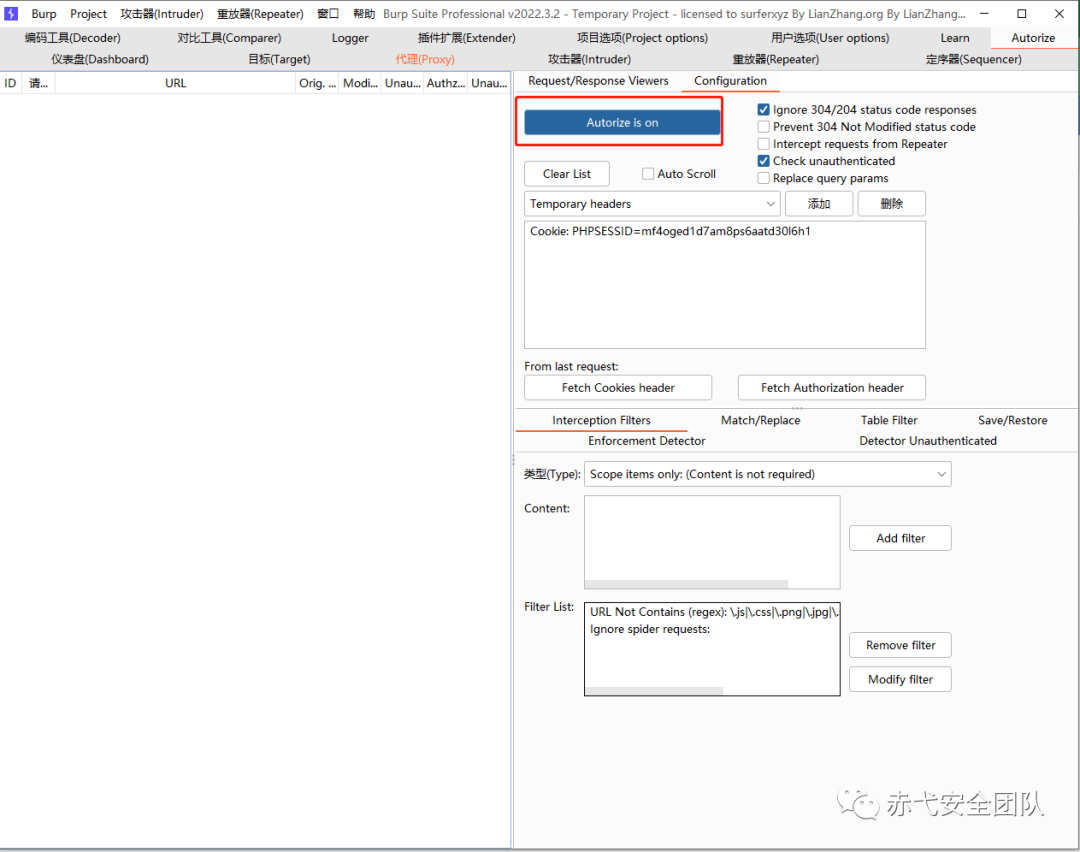Select the Autorize tab
Screen dimensions: 1080x852
pyautogui.click(x=1032, y=38)
